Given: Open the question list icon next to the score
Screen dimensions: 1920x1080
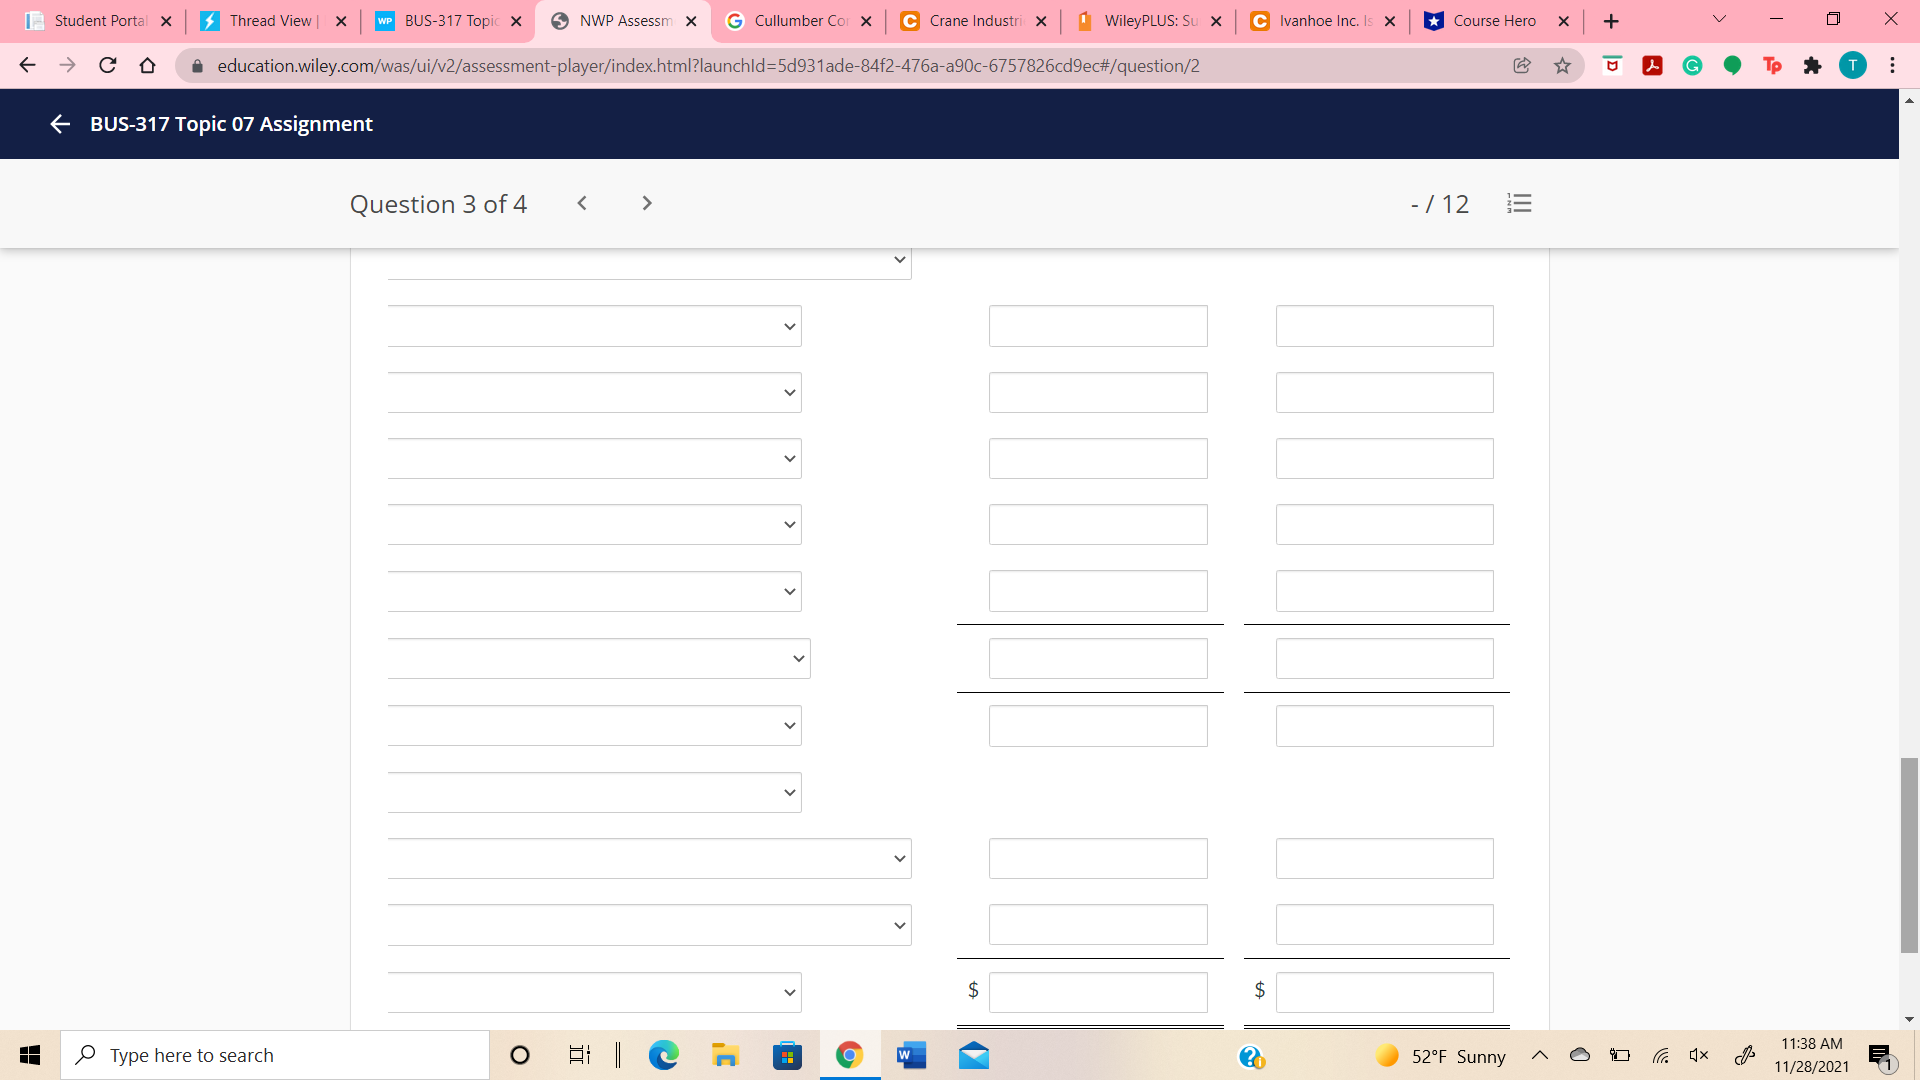Looking at the screenshot, I should [1519, 204].
